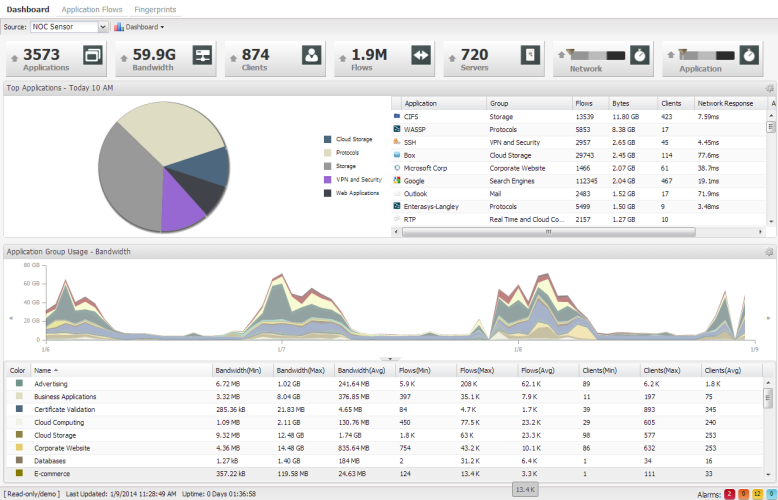Sort by the Name column header
The height and width of the screenshot is (500, 778).
tap(121, 371)
